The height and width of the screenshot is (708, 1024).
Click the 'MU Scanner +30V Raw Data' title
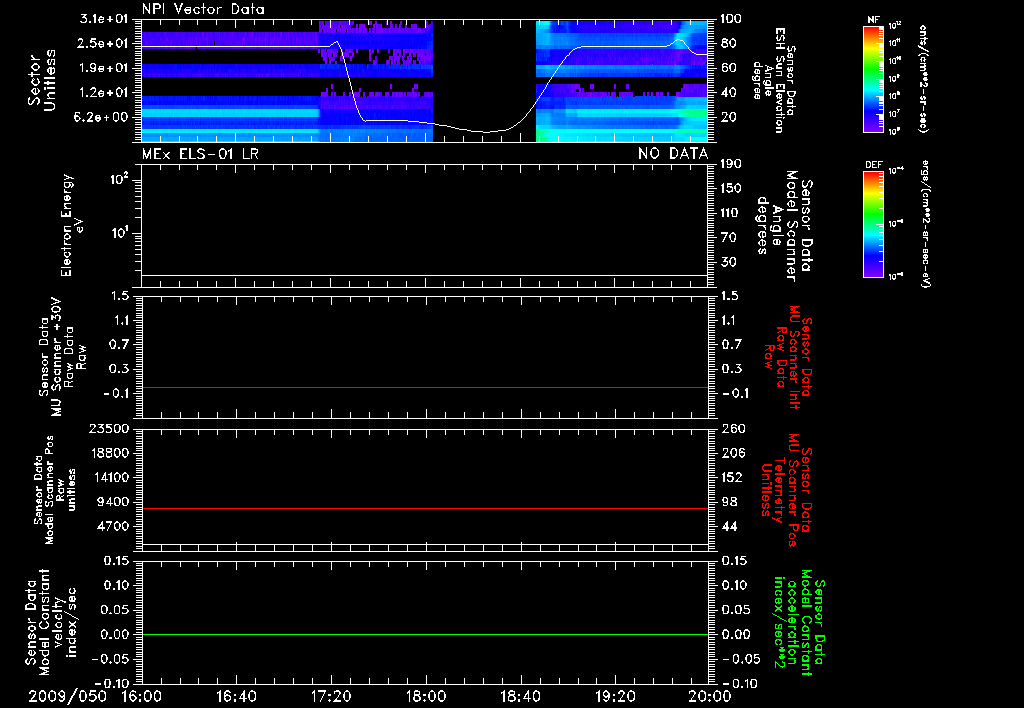(x=63, y=357)
